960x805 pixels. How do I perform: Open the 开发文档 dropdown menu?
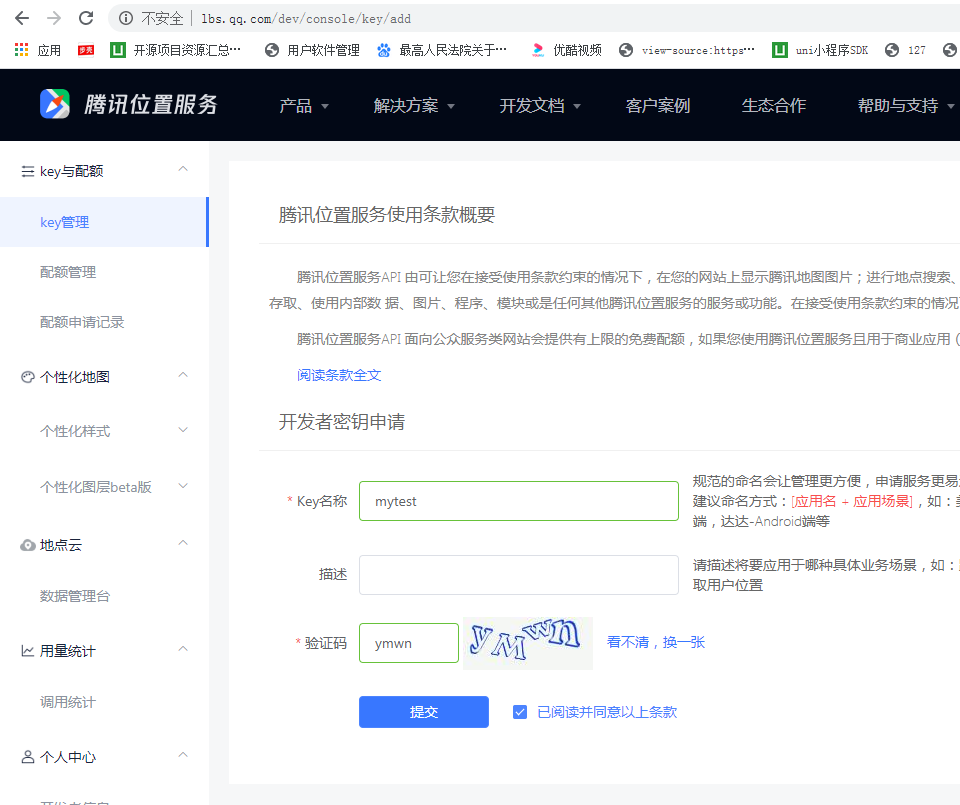pos(540,106)
